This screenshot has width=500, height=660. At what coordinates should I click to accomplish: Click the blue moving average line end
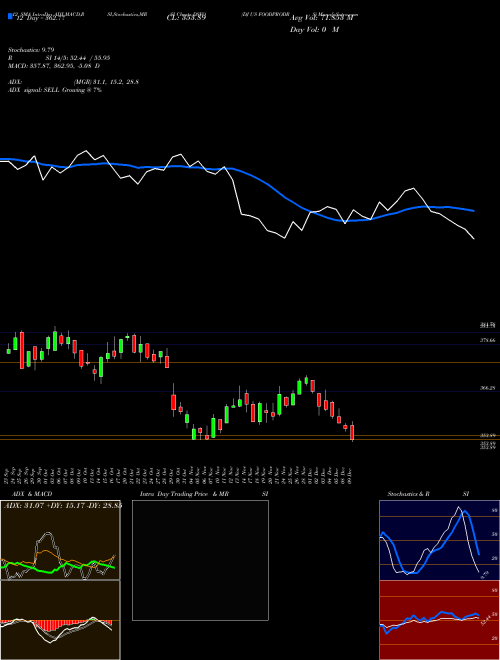tap(474, 211)
